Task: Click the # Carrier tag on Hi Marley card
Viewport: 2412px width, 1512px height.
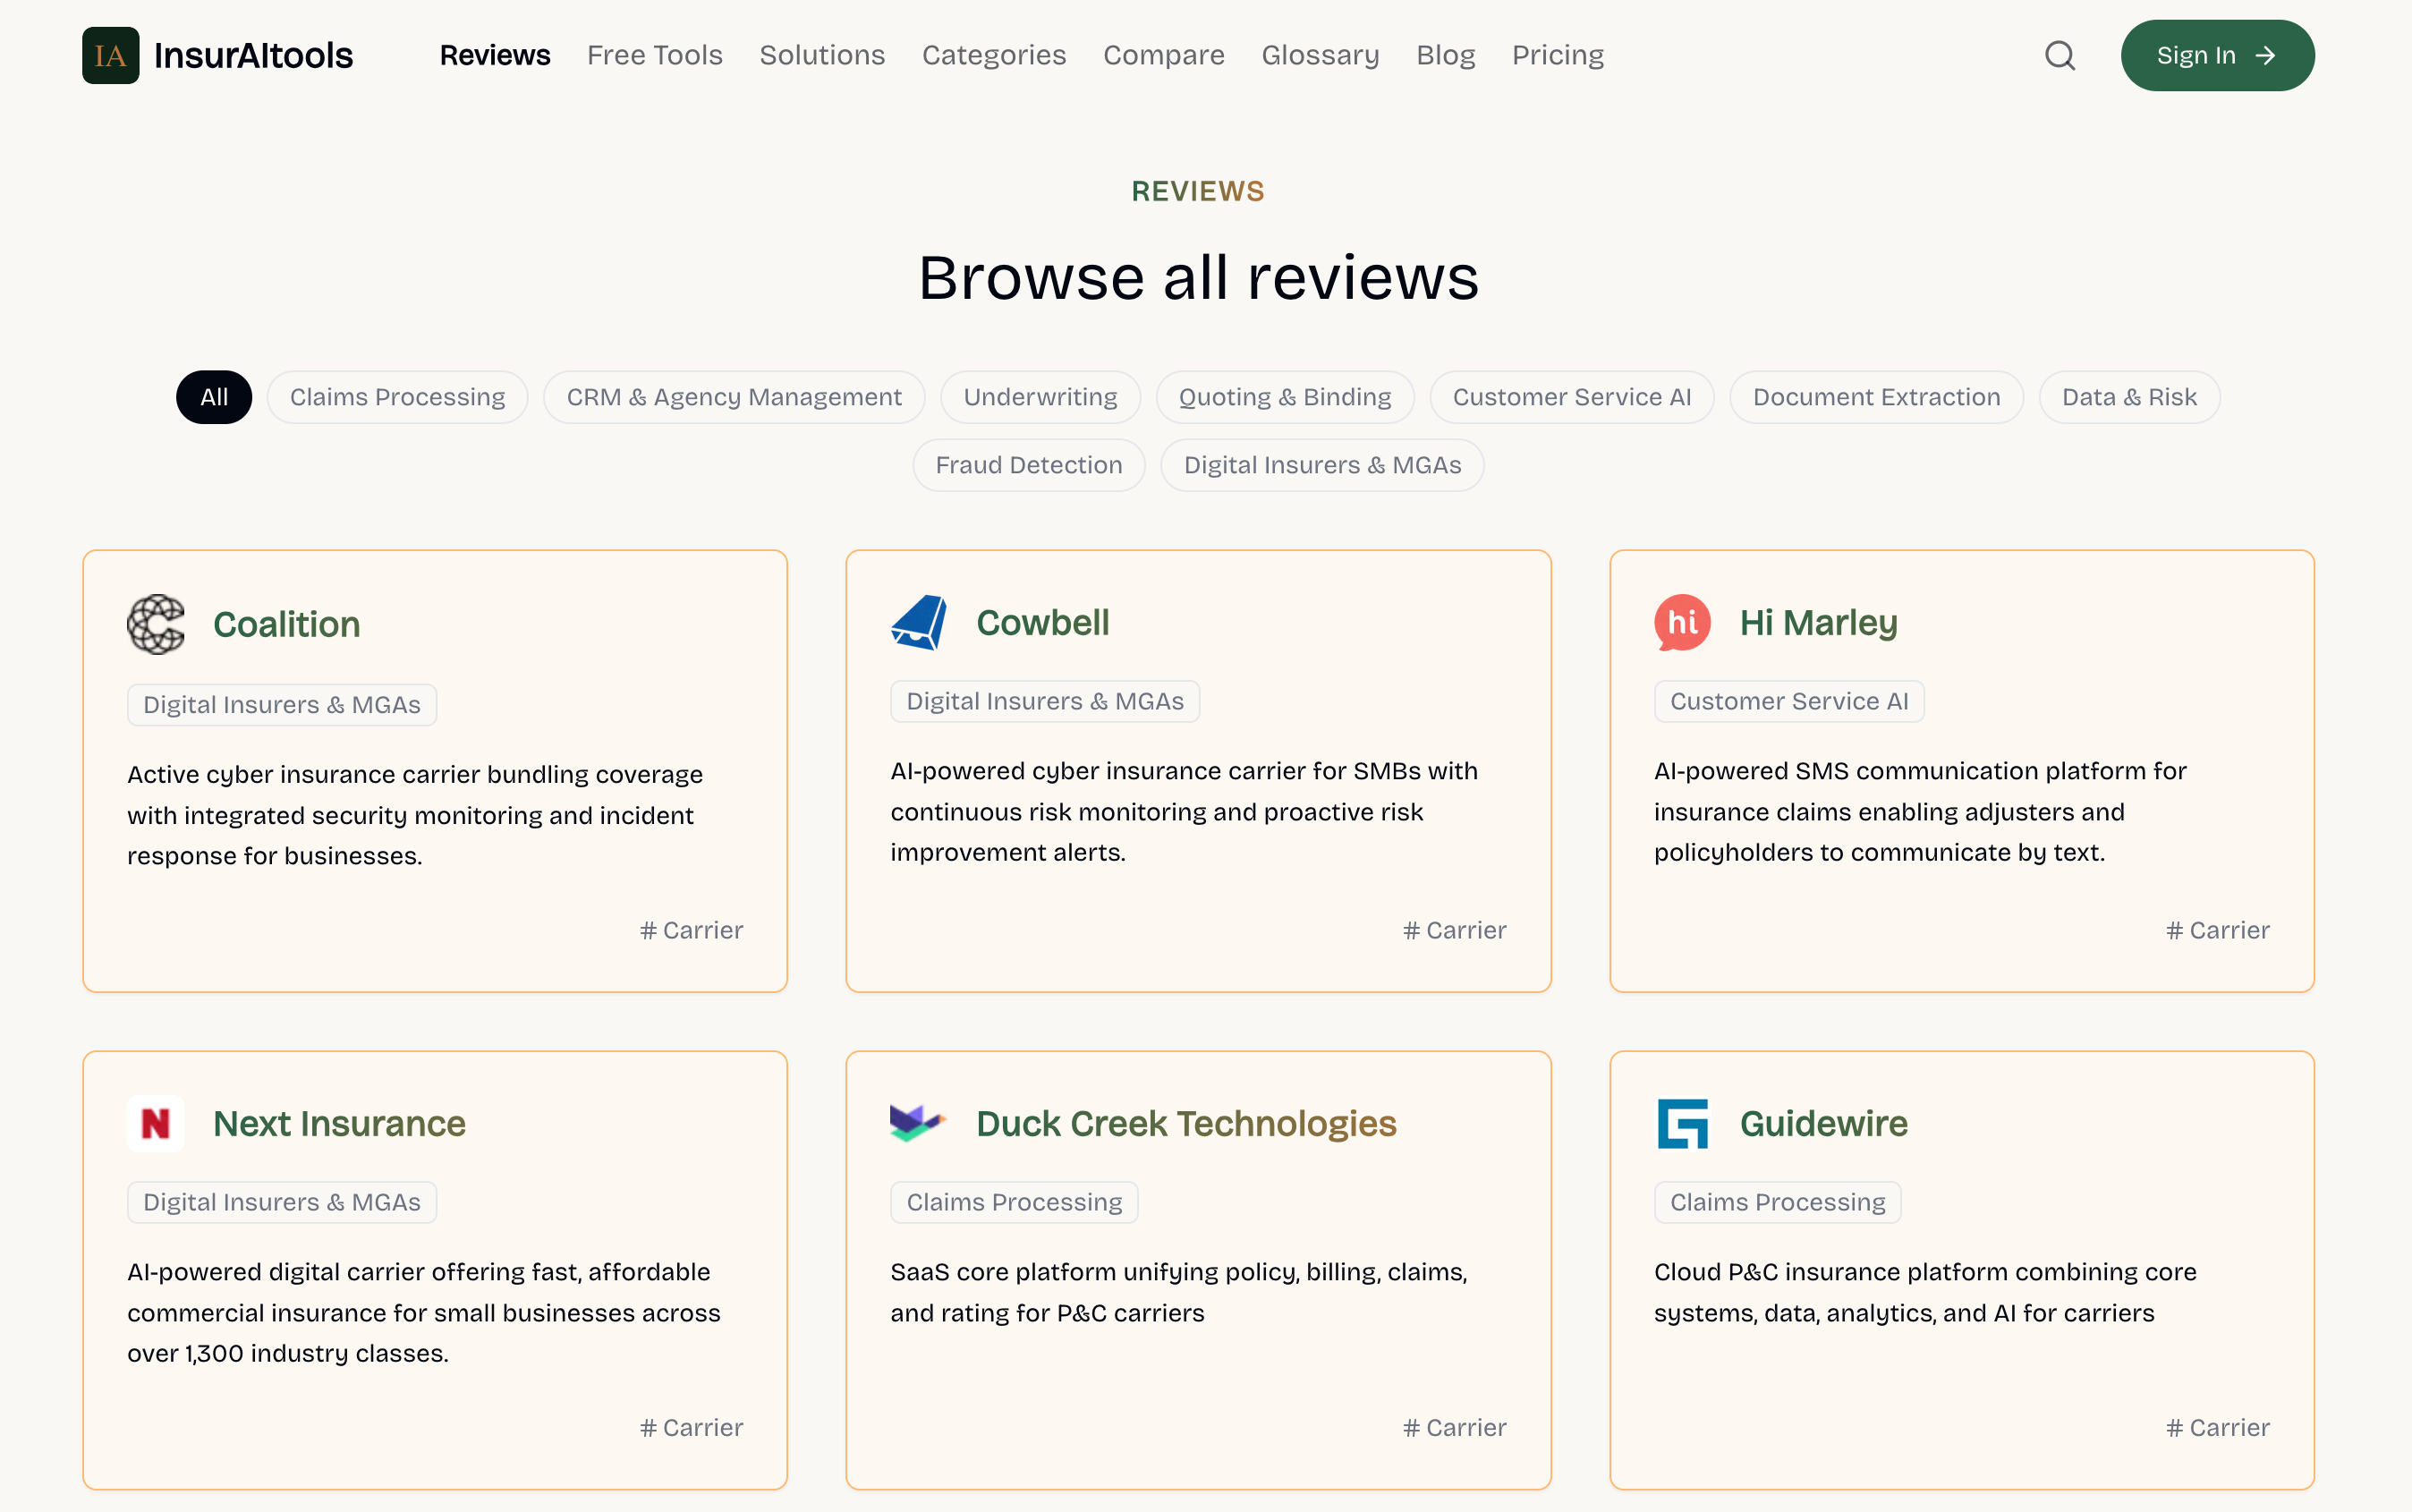Action: (x=2217, y=930)
